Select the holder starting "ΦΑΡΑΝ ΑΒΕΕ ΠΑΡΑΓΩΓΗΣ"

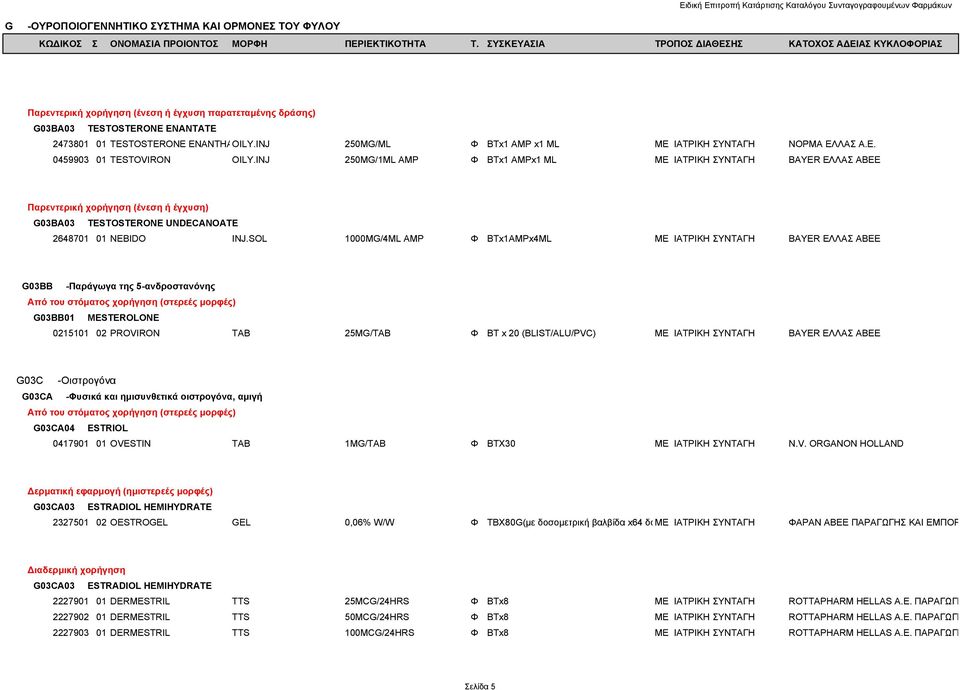[x=873, y=523]
